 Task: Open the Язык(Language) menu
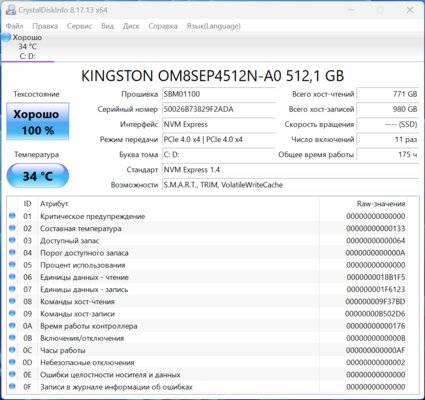(213, 26)
